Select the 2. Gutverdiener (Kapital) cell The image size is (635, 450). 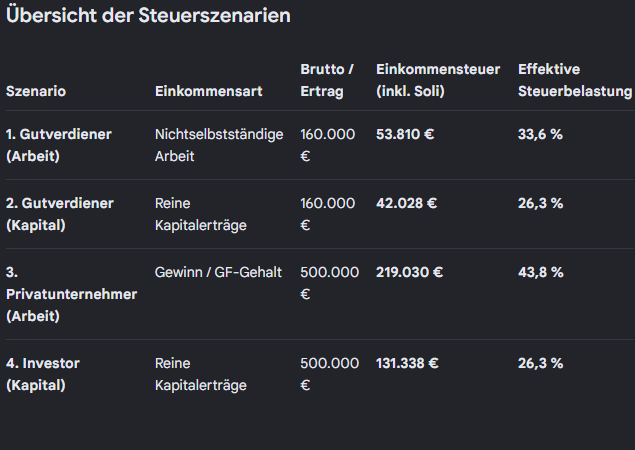60,214
